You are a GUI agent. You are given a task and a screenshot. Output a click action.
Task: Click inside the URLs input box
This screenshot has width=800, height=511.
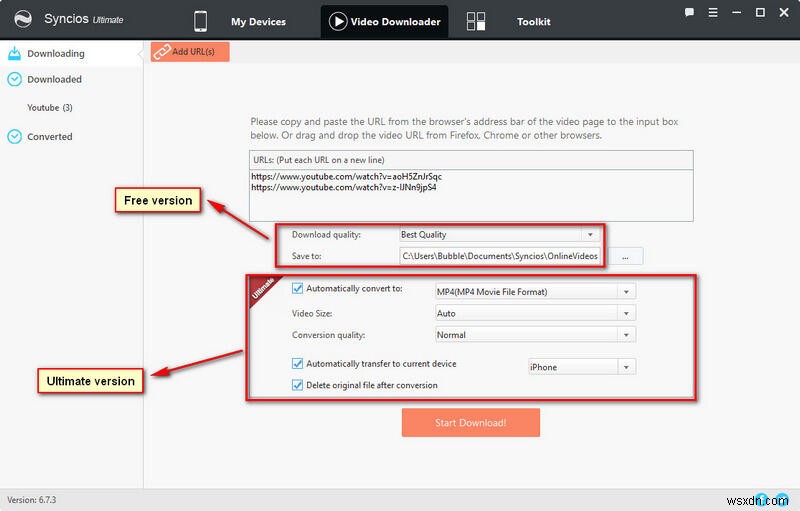[471, 195]
